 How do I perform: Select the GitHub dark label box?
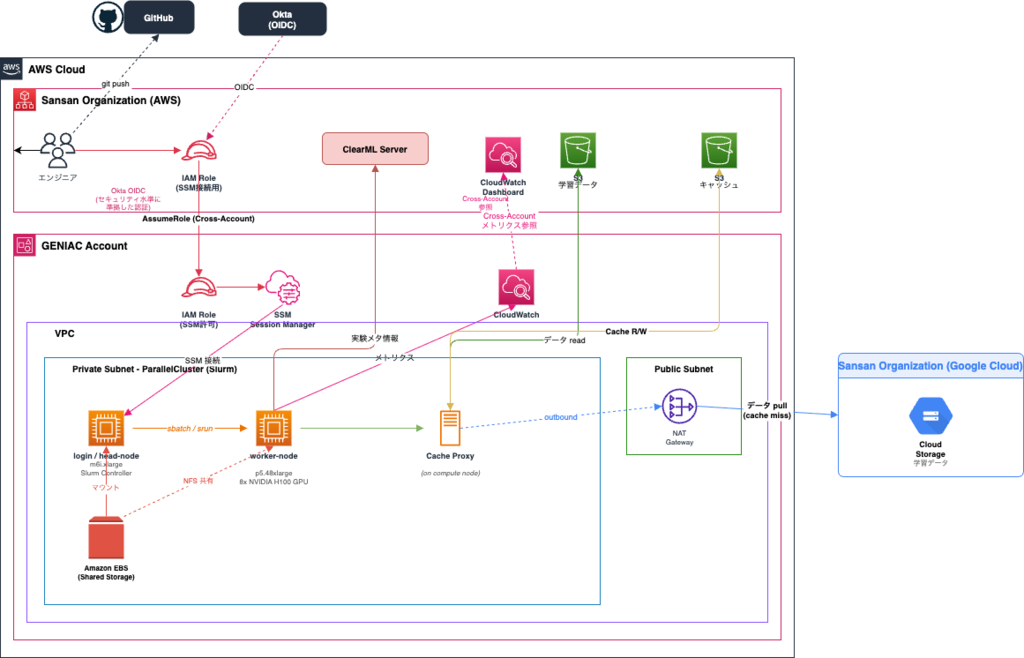point(159,18)
